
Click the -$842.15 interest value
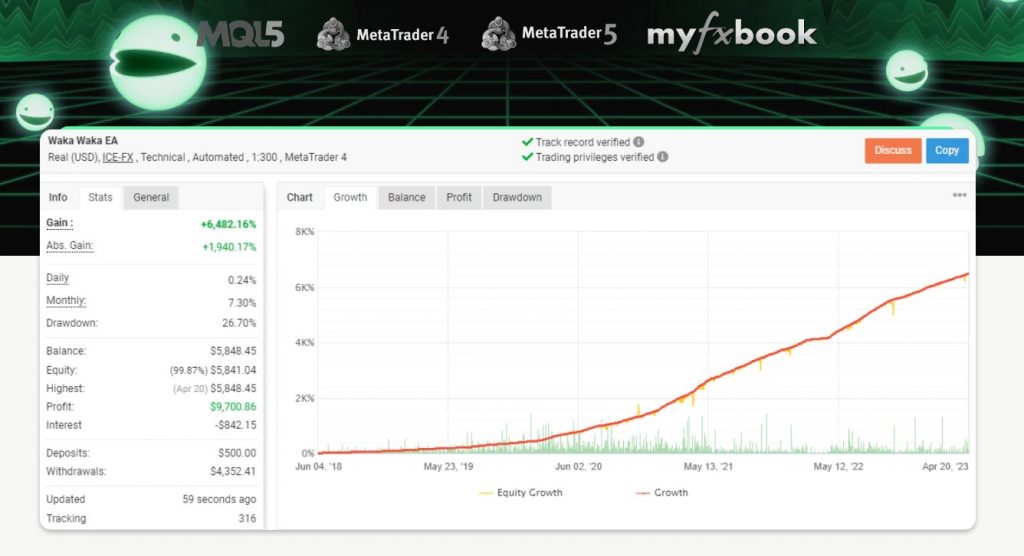(236, 425)
